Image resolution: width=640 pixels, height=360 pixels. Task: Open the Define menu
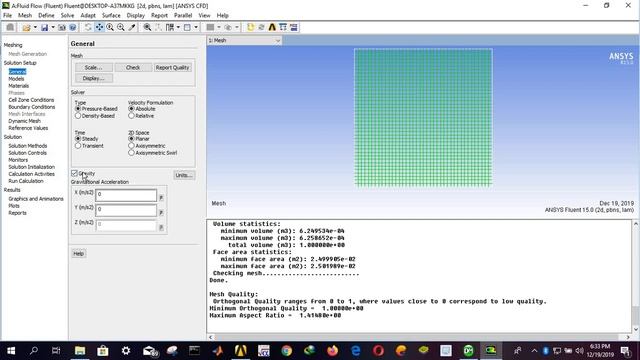46,16
